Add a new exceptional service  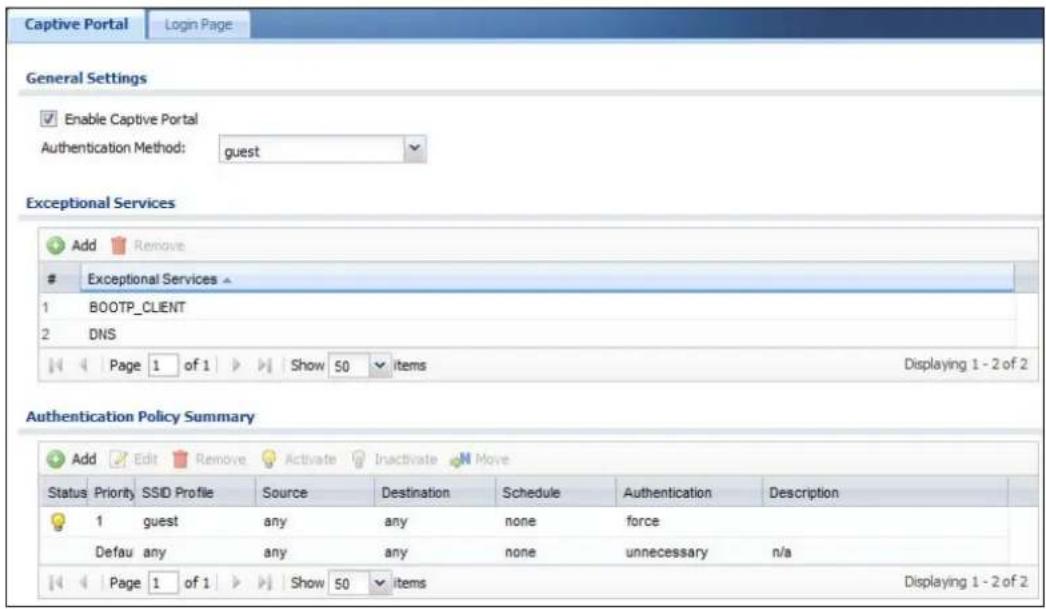(72, 245)
